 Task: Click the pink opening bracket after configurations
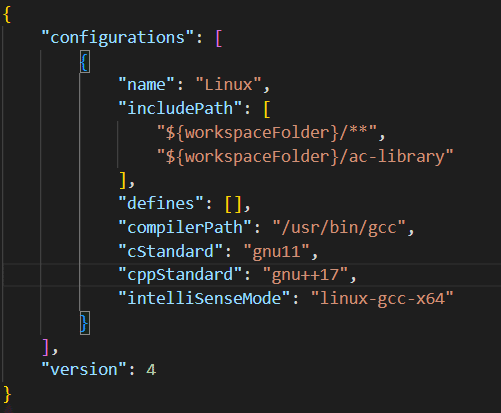(x=219, y=38)
